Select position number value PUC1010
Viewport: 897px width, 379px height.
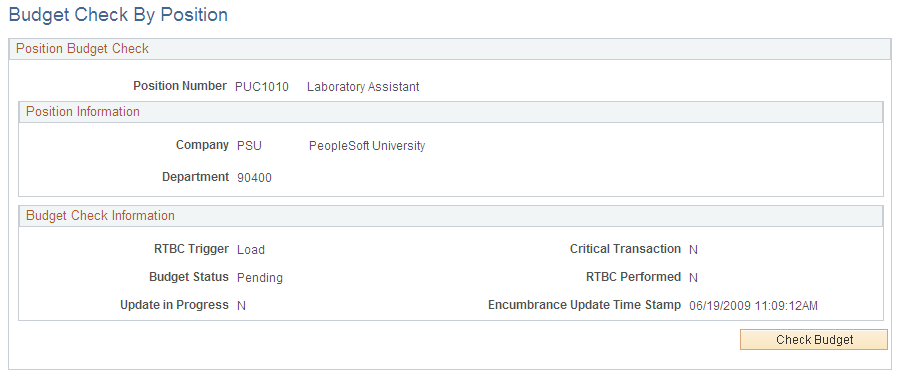[262, 87]
